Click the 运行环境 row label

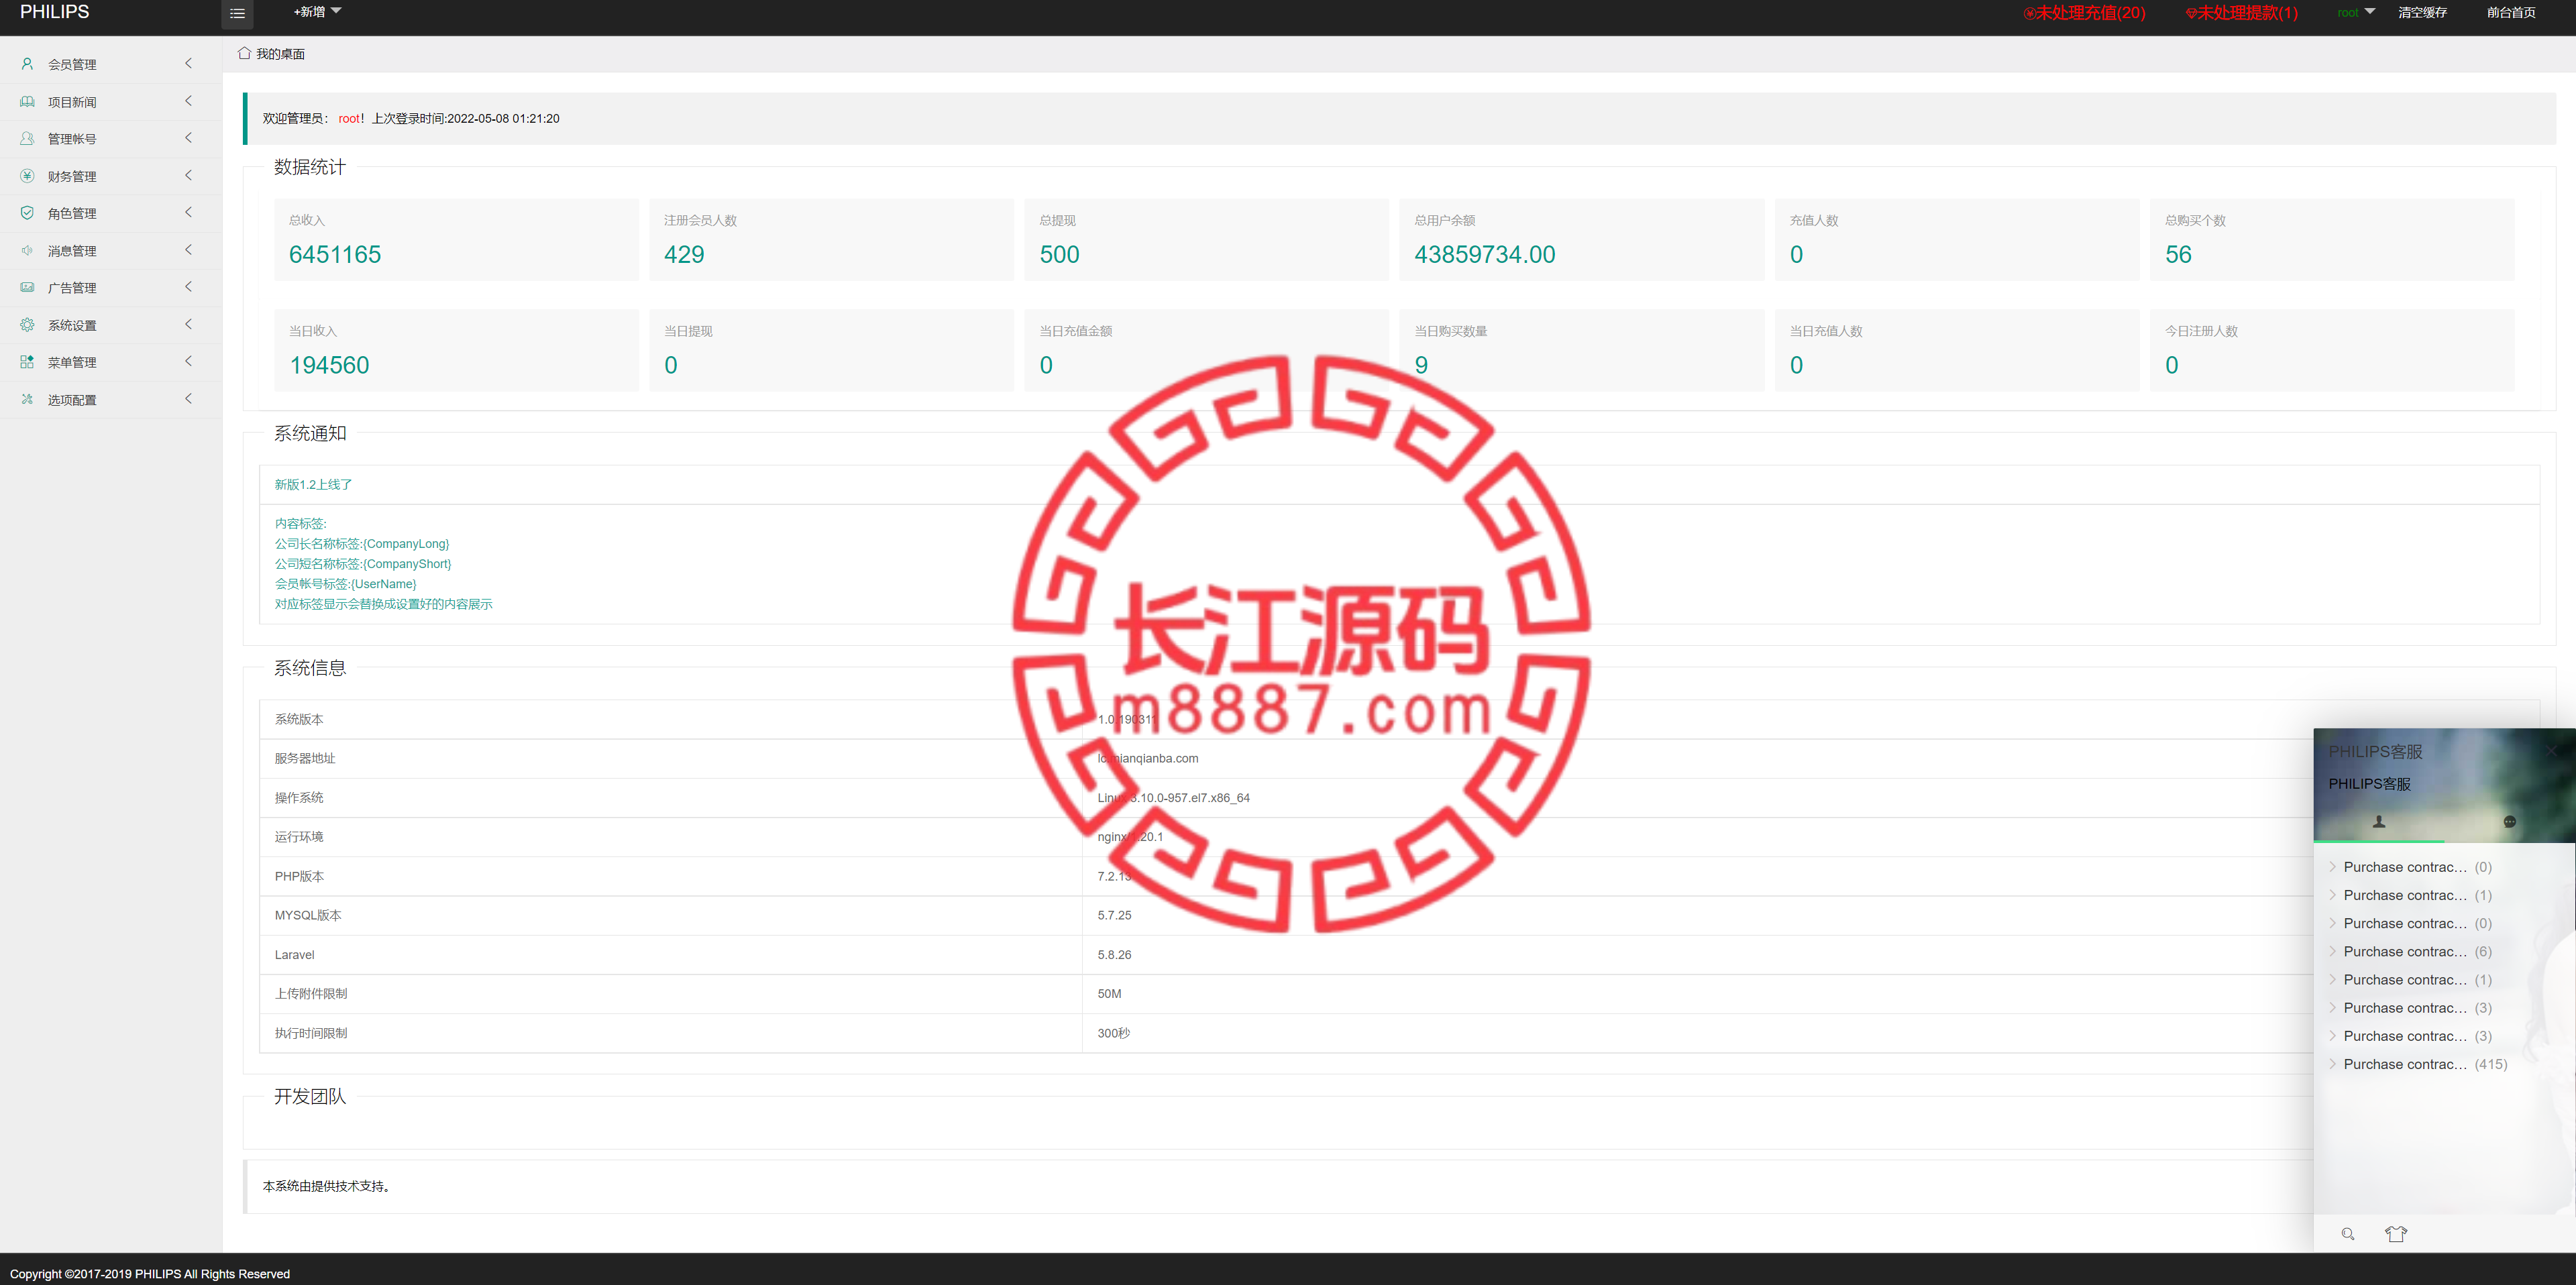299,836
